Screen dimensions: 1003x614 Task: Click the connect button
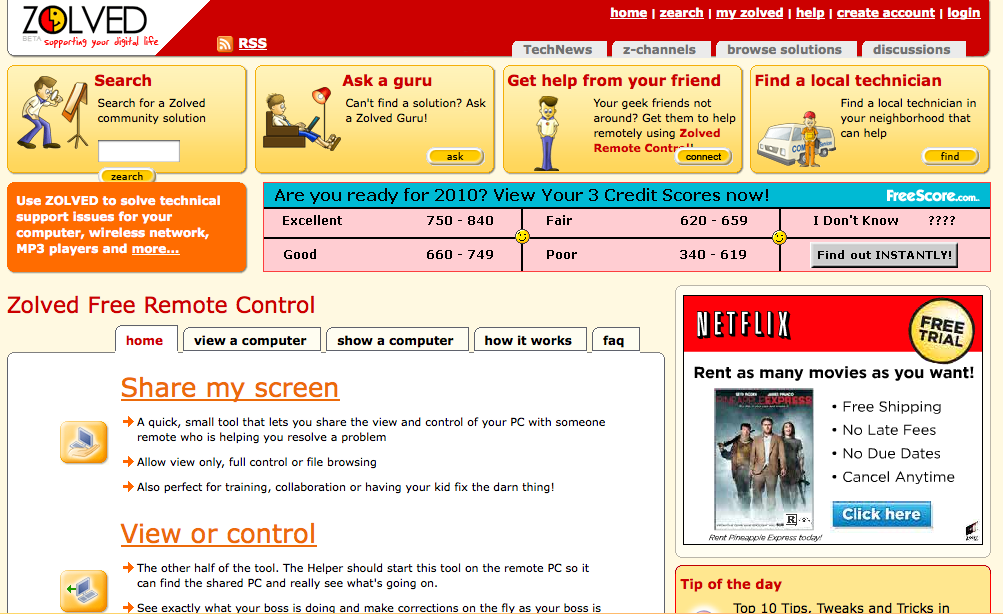pos(703,157)
